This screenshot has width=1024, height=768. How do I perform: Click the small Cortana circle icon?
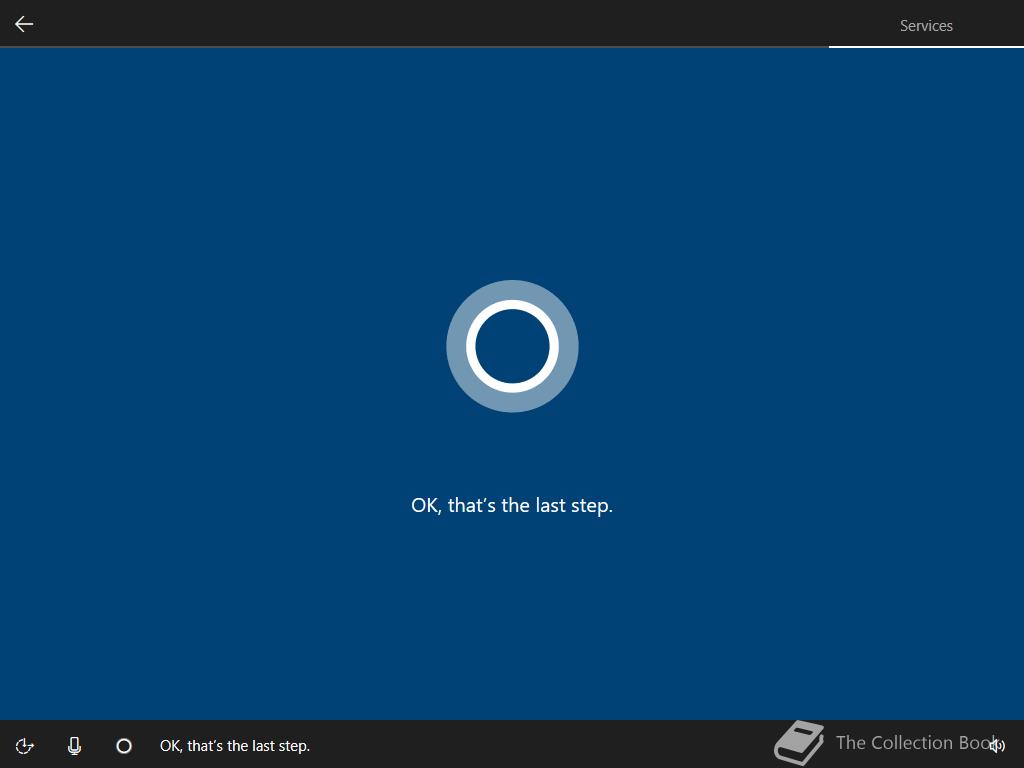click(124, 746)
